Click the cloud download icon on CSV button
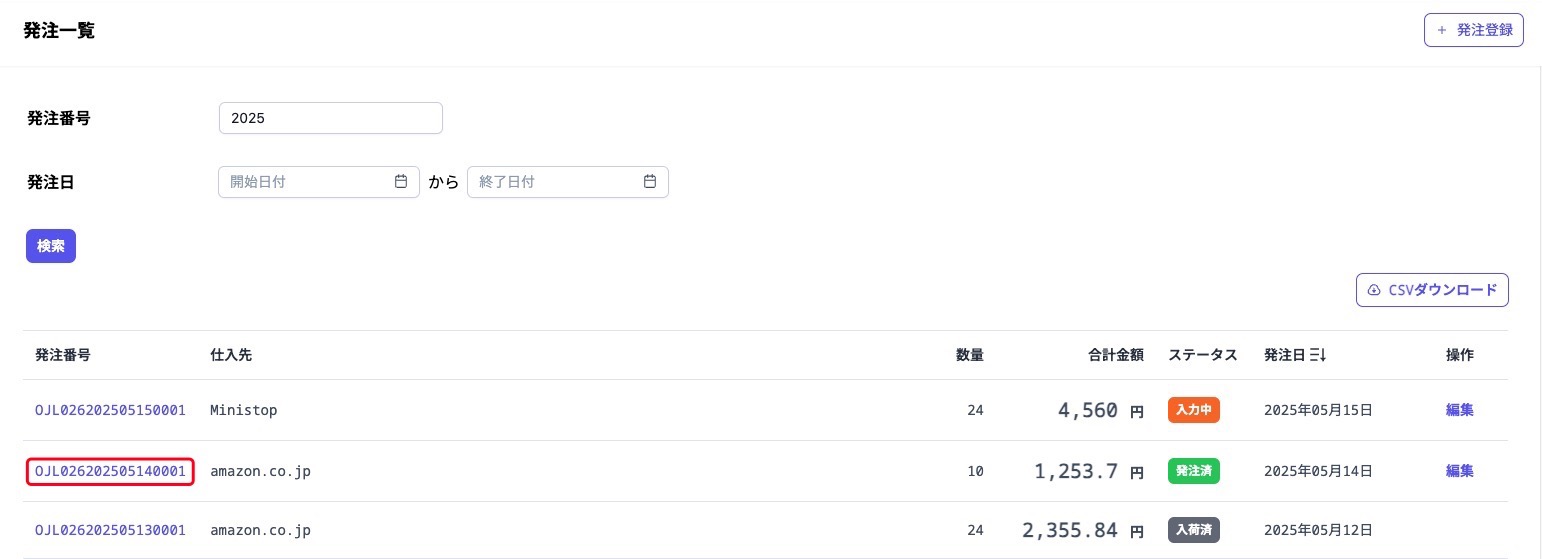 tap(1374, 290)
